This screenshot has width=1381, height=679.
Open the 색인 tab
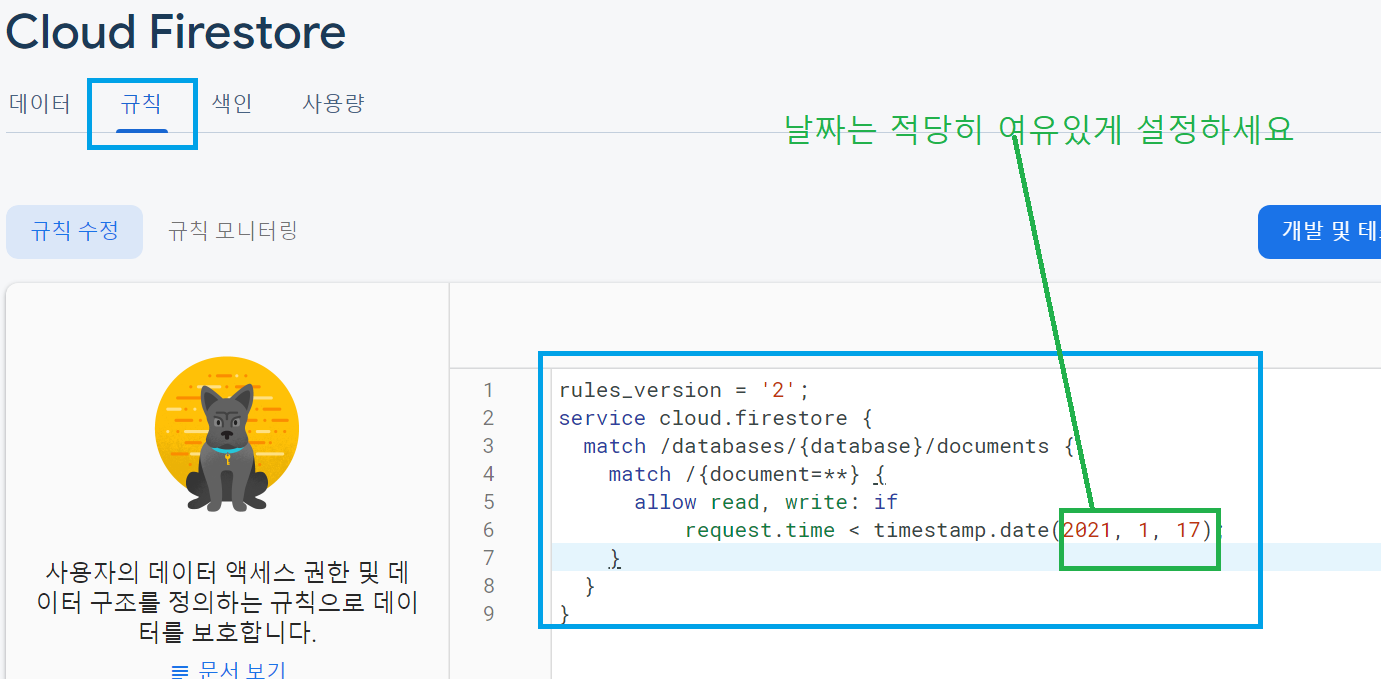[x=232, y=104]
